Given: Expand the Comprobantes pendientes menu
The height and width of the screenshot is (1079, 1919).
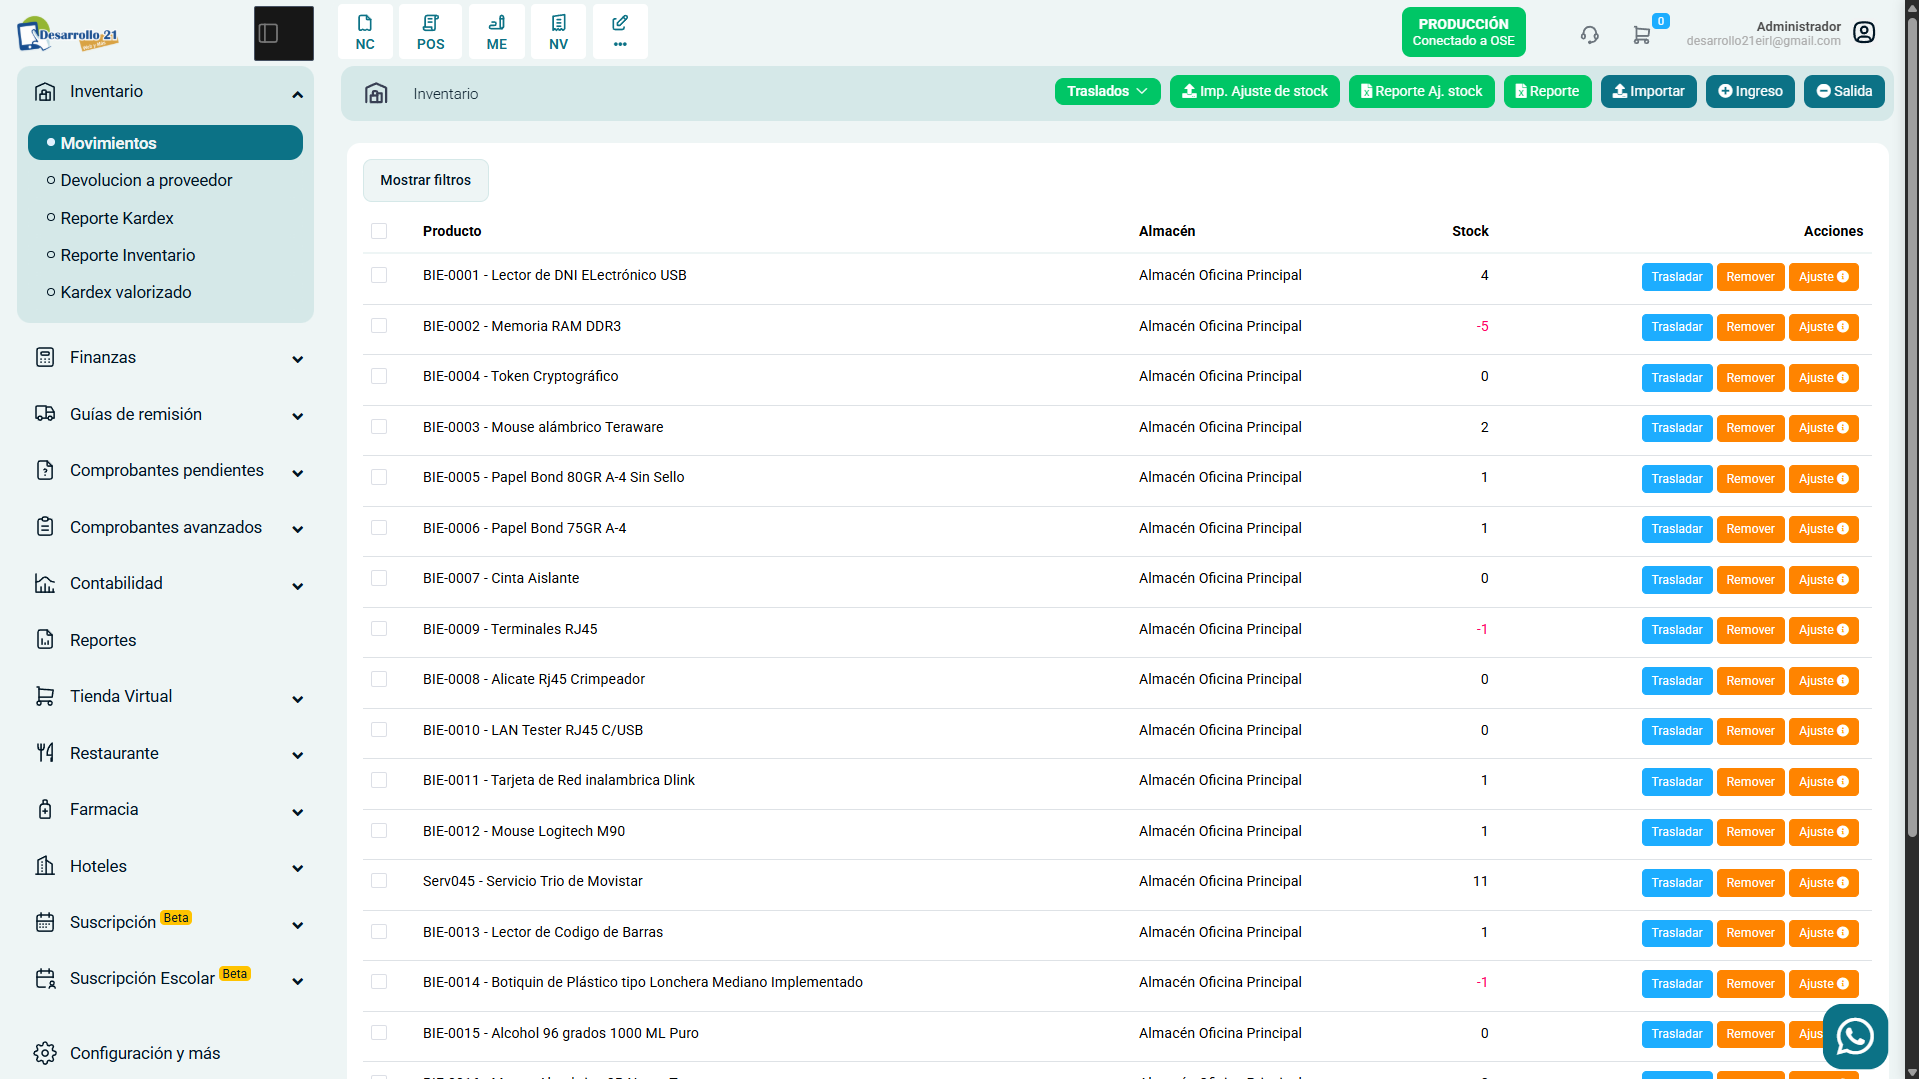Looking at the screenshot, I should (297, 472).
